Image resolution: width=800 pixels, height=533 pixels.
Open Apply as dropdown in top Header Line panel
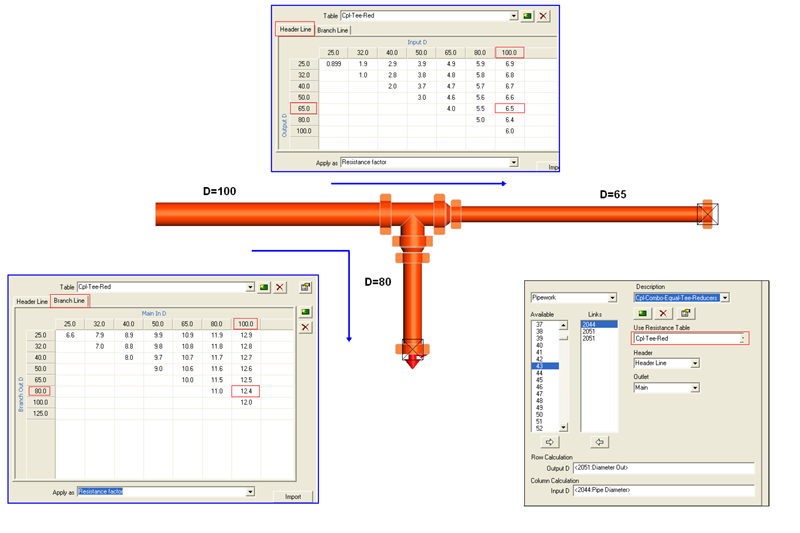pyautogui.click(x=513, y=162)
